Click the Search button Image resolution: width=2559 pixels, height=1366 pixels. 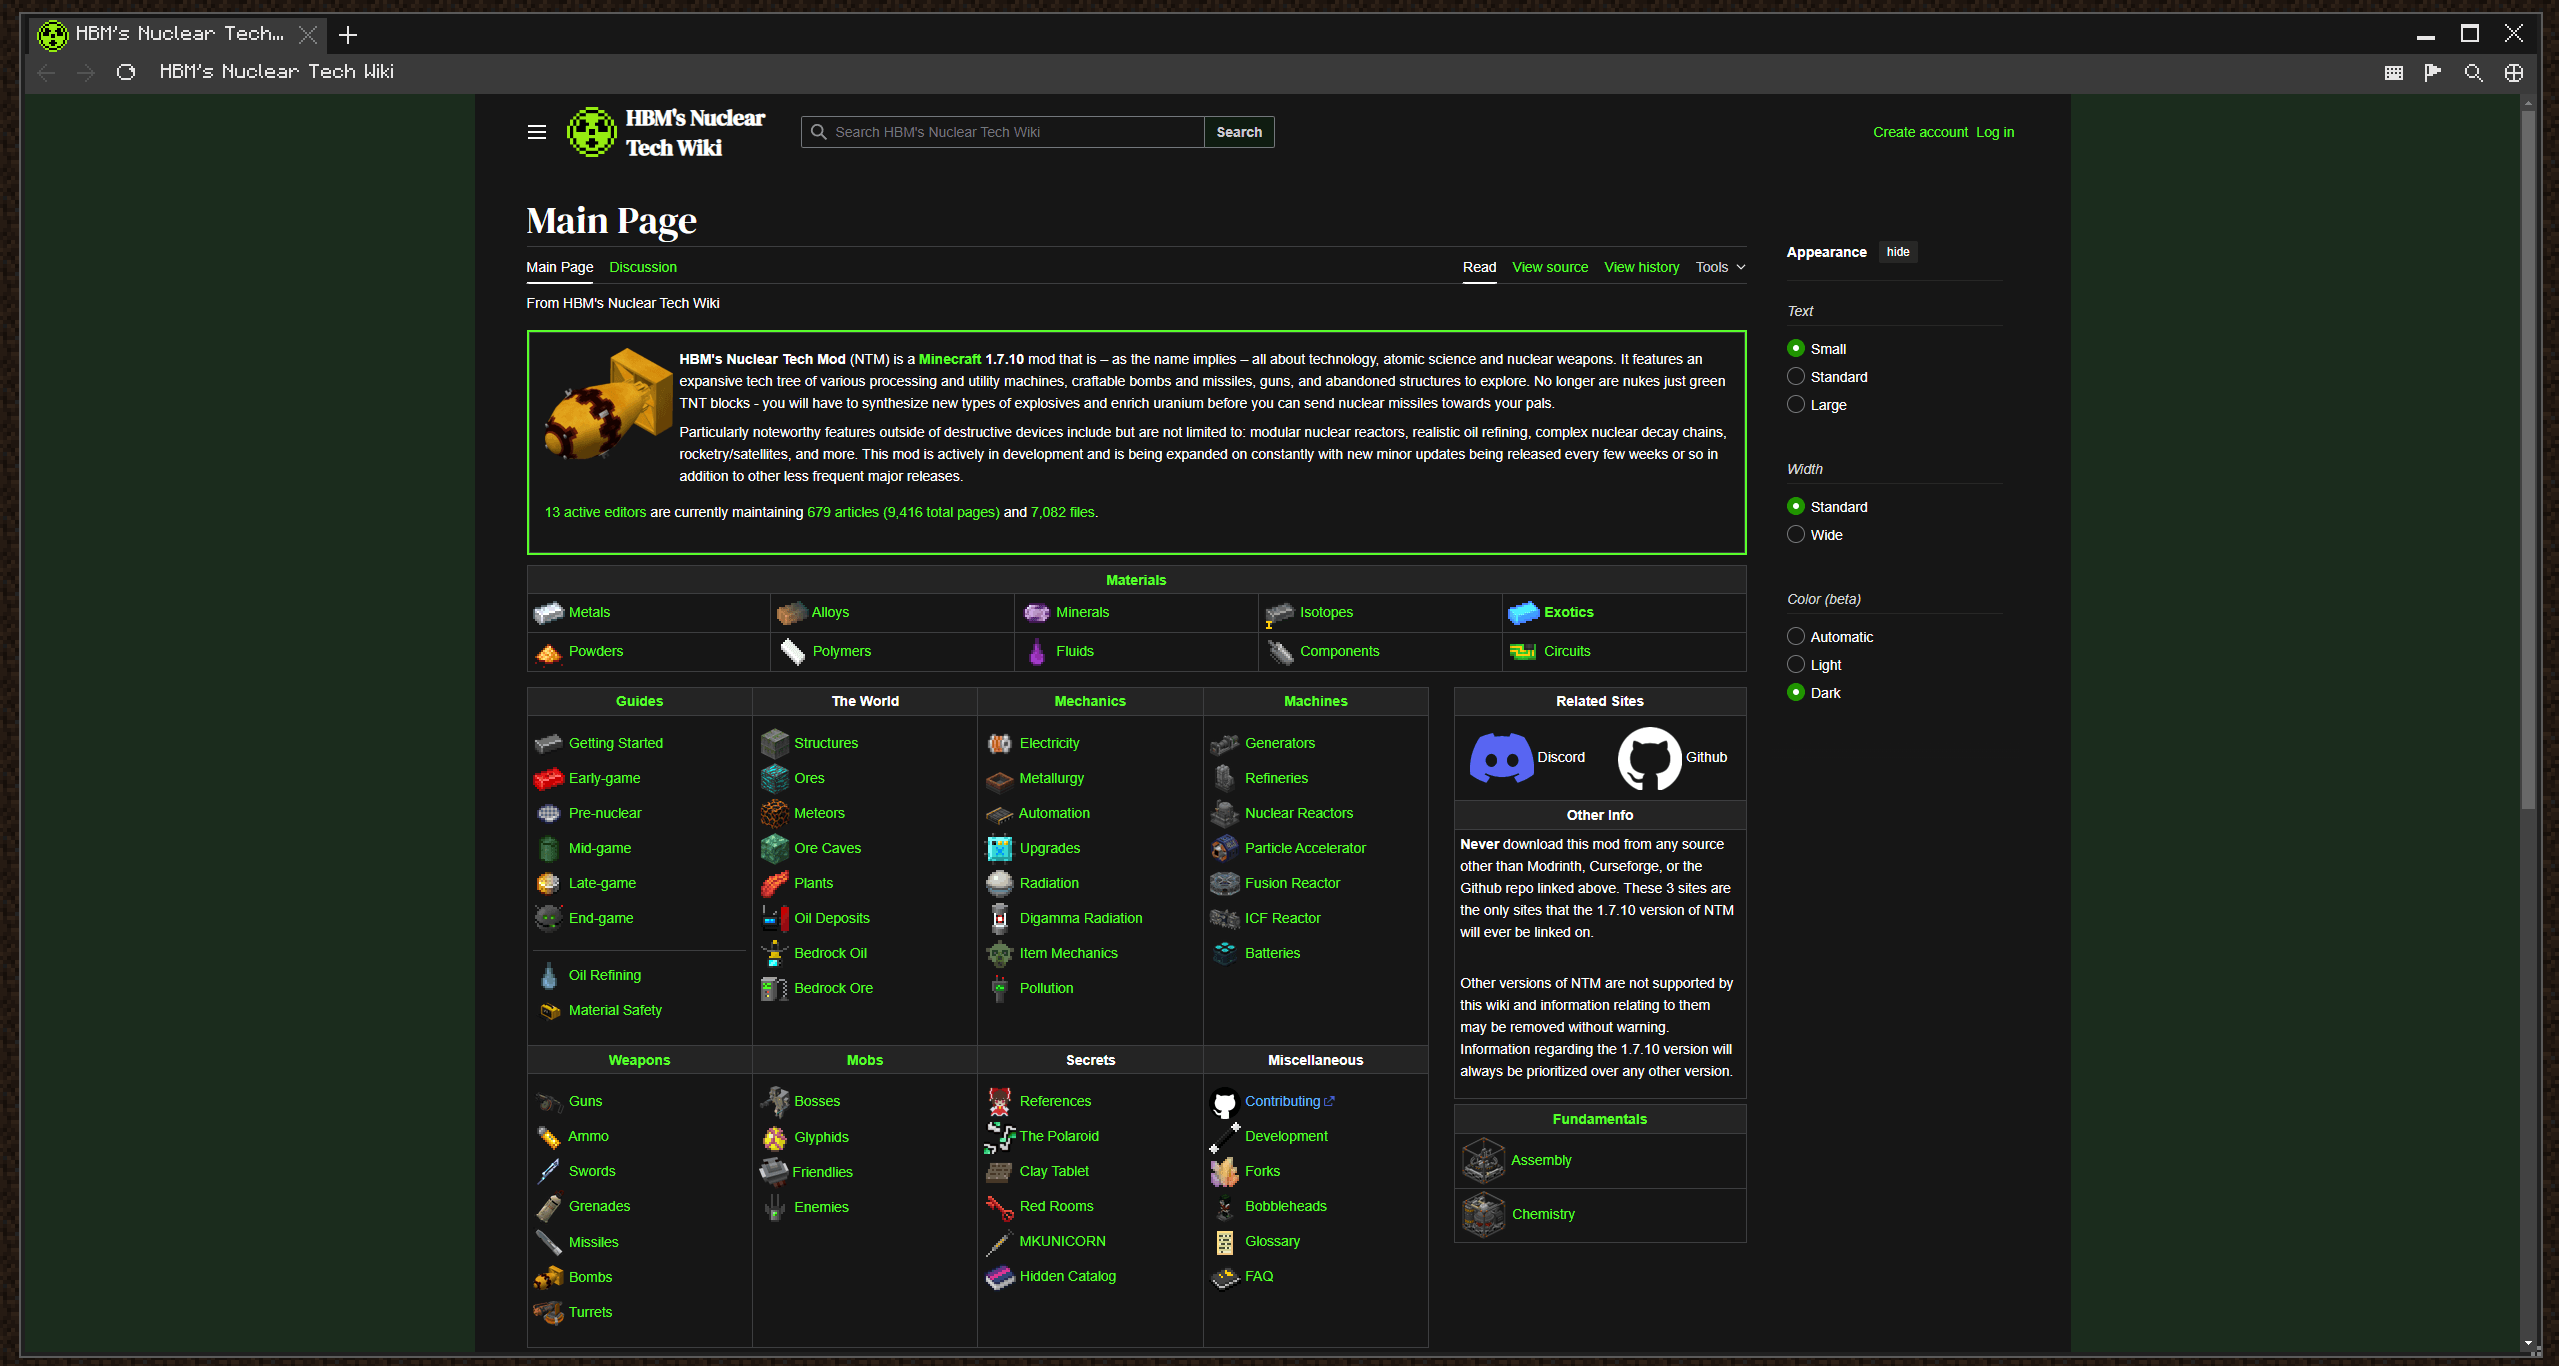pyautogui.click(x=1239, y=132)
